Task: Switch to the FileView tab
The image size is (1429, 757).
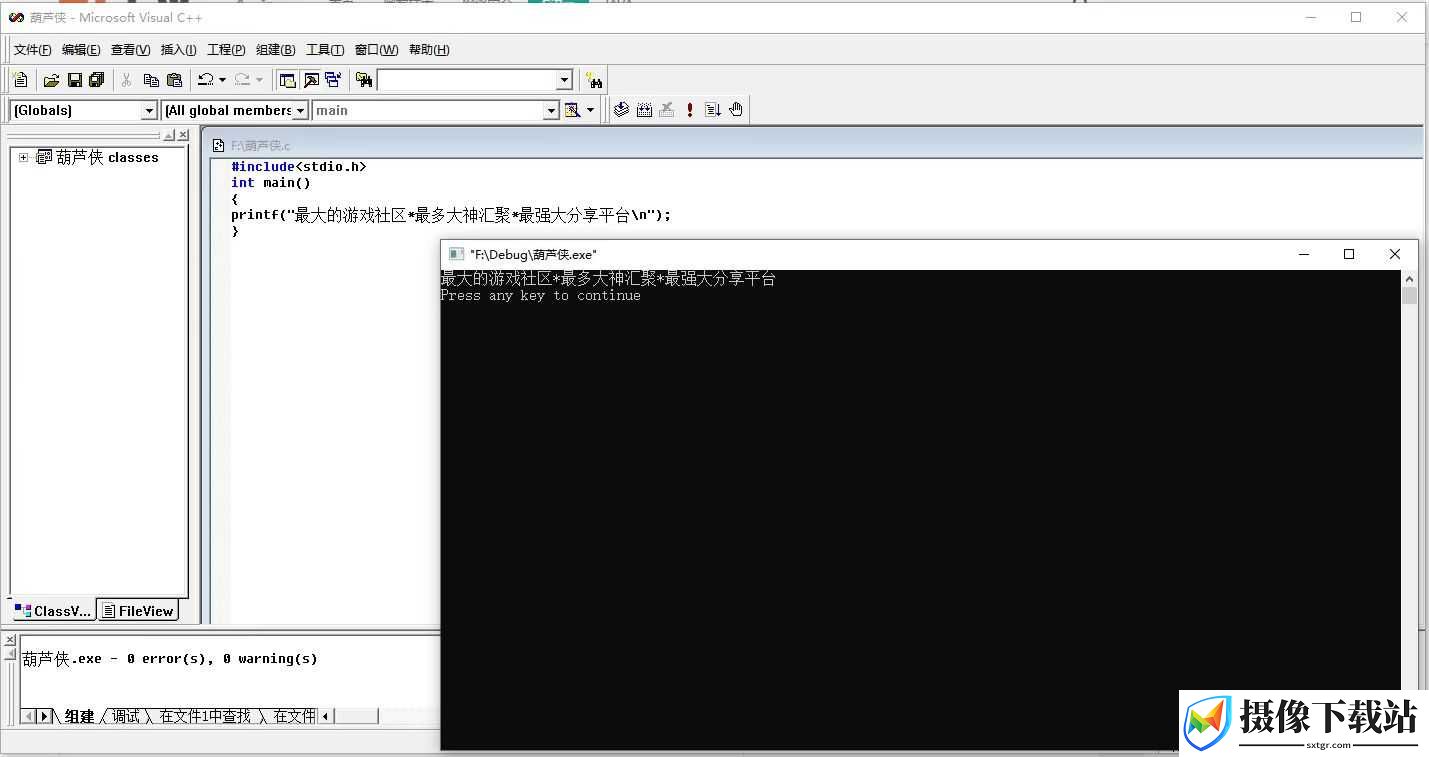Action: pos(138,611)
